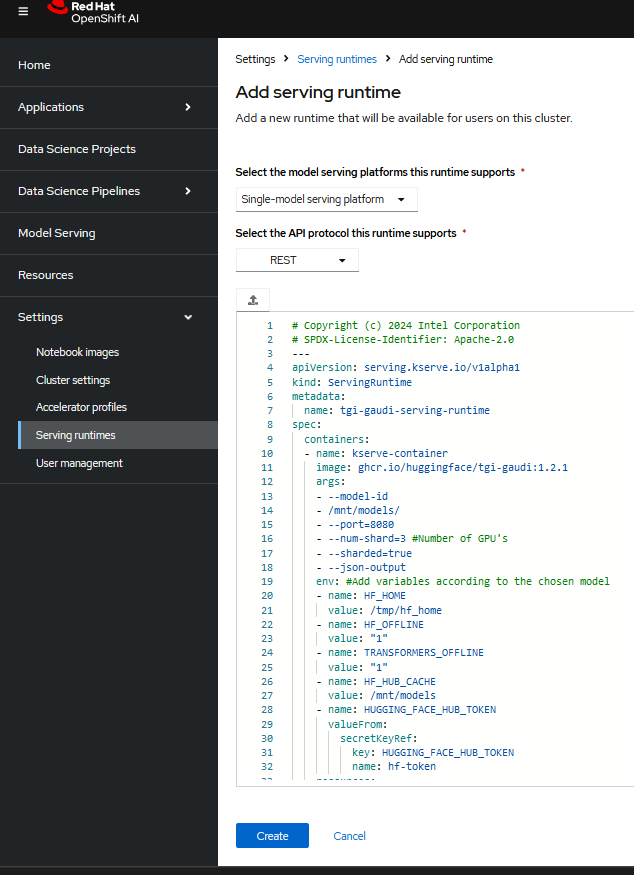Click the Red Hat OpenShift AI logo

coord(92,12)
